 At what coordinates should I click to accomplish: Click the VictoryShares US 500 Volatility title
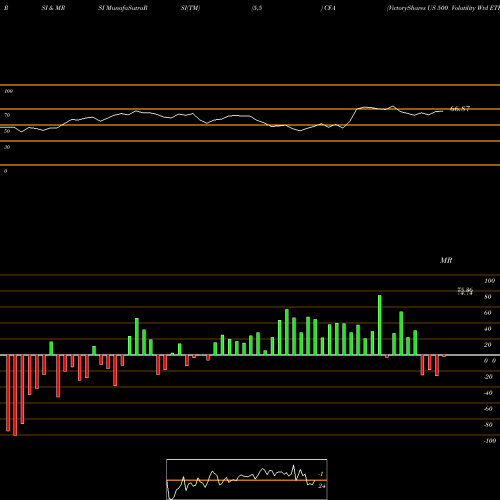tap(443, 8)
